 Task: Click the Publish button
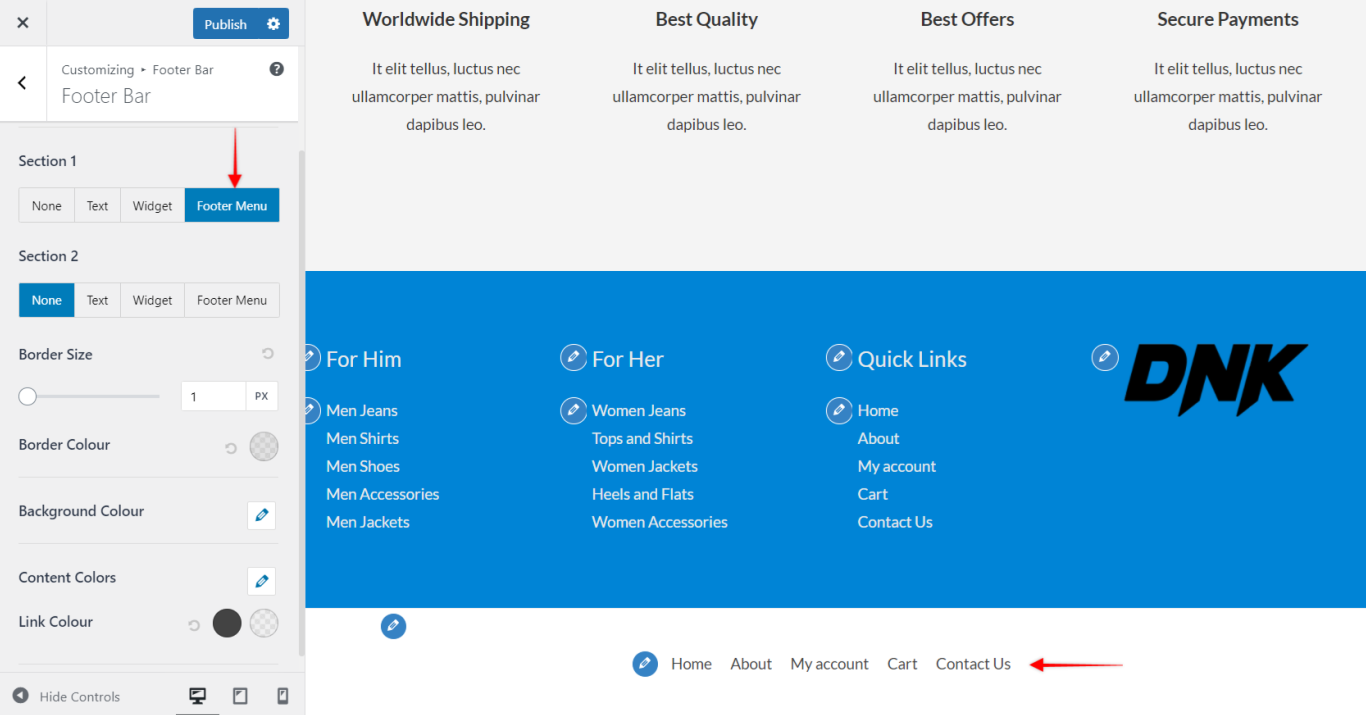[x=226, y=24]
